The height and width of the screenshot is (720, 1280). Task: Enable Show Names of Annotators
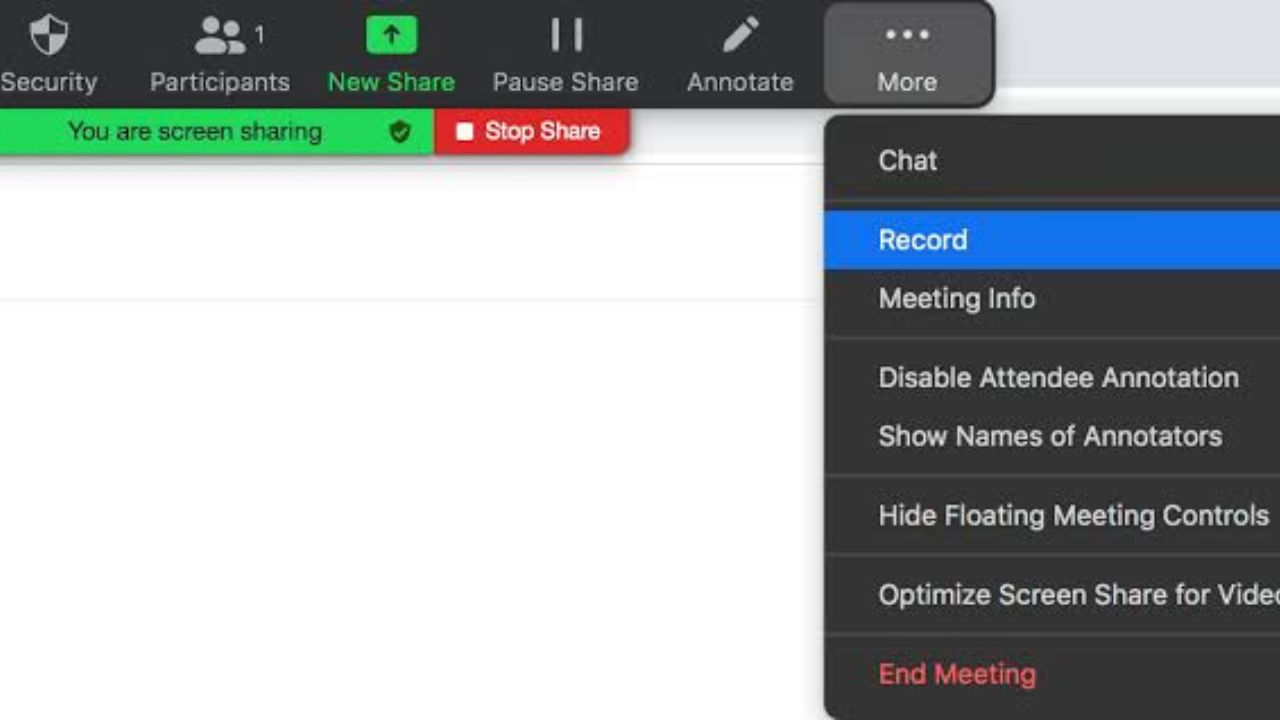[x=1050, y=436]
